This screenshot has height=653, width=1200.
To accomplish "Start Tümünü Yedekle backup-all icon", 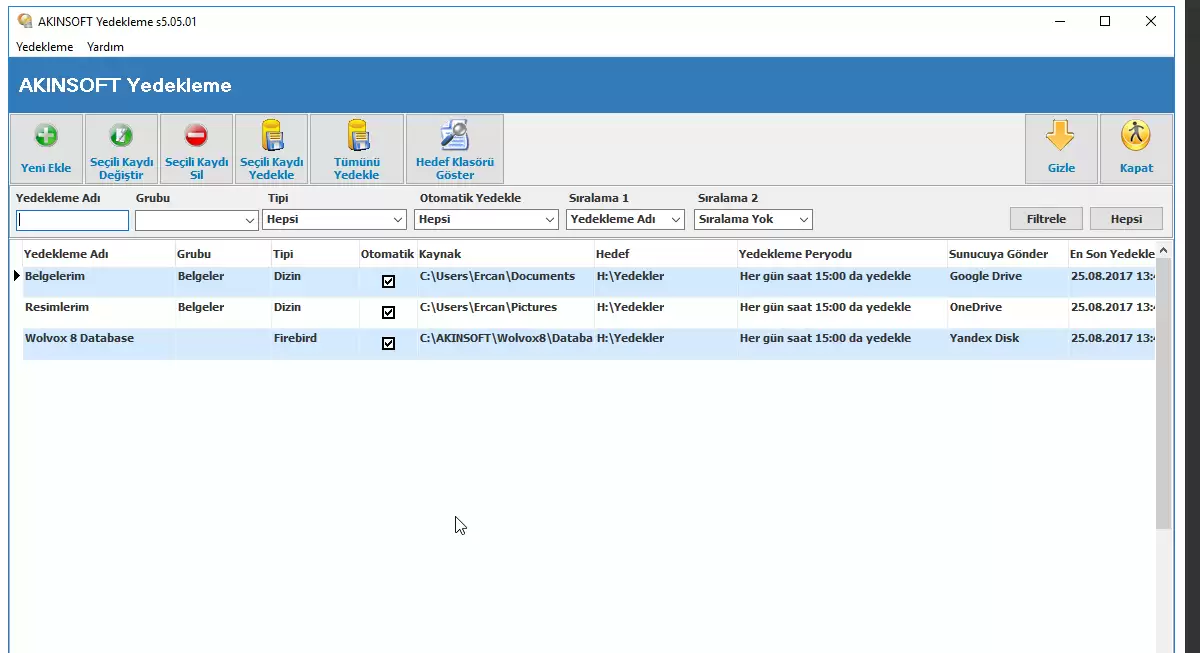I will (356, 137).
